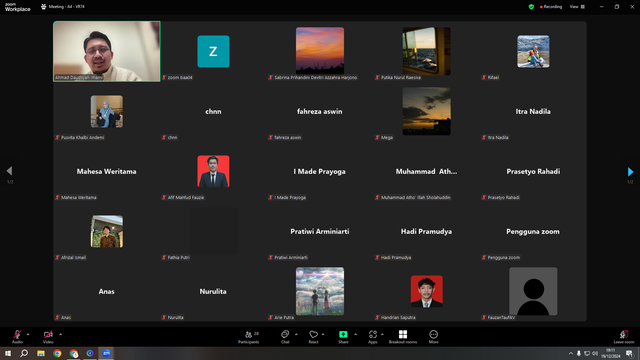Viewport: 640px width, 360px height.
Task: Open Breakout rooms
Action: pyautogui.click(x=403, y=337)
